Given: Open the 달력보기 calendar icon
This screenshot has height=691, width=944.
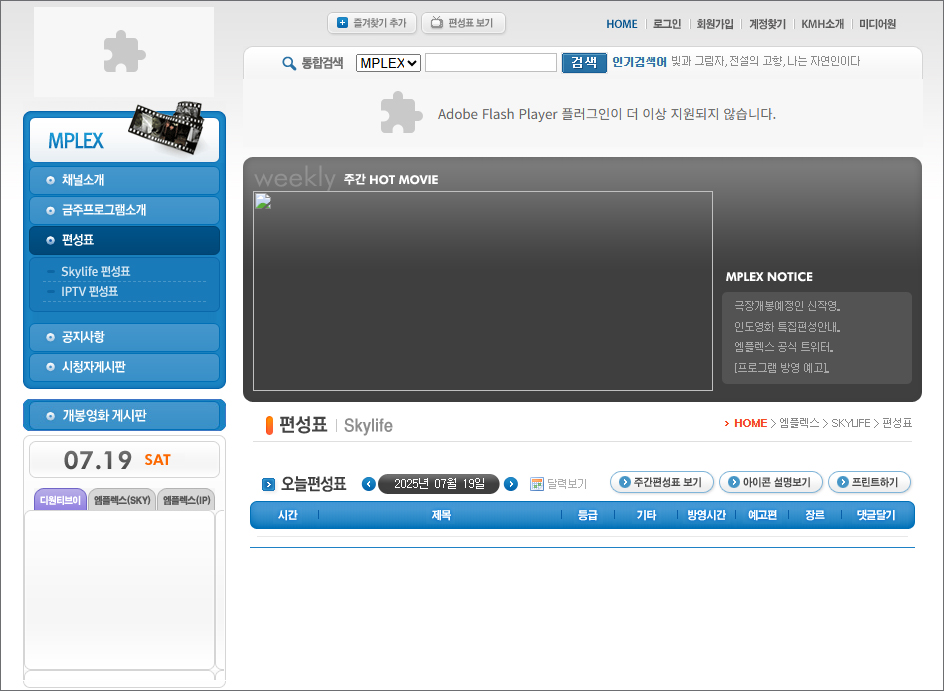Looking at the screenshot, I should tap(537, 483).
